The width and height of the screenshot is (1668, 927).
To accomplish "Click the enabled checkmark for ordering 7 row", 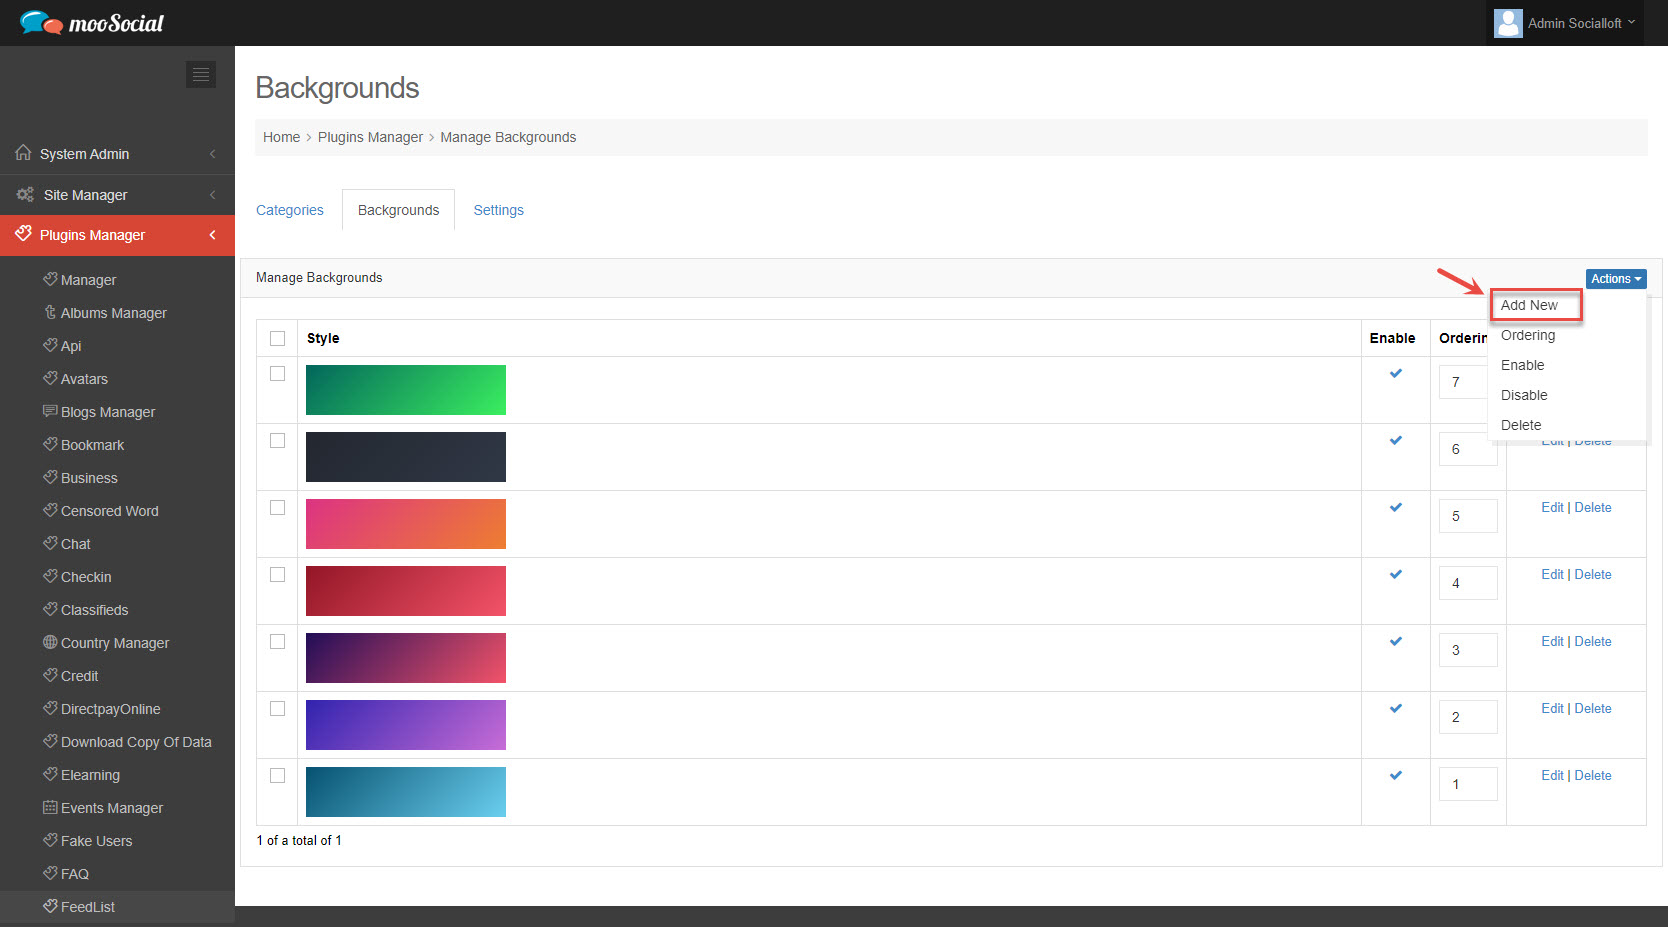I will point(1396,373).
